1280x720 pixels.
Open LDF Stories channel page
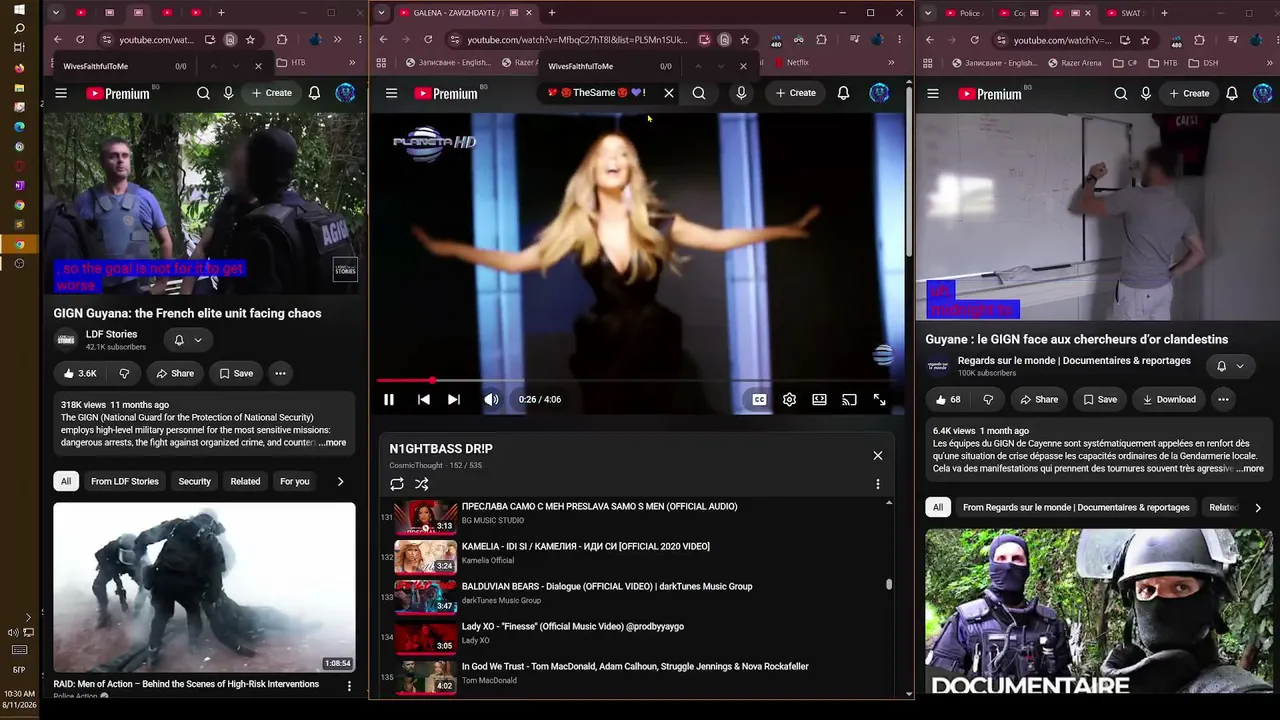click(x=111, y=334)
